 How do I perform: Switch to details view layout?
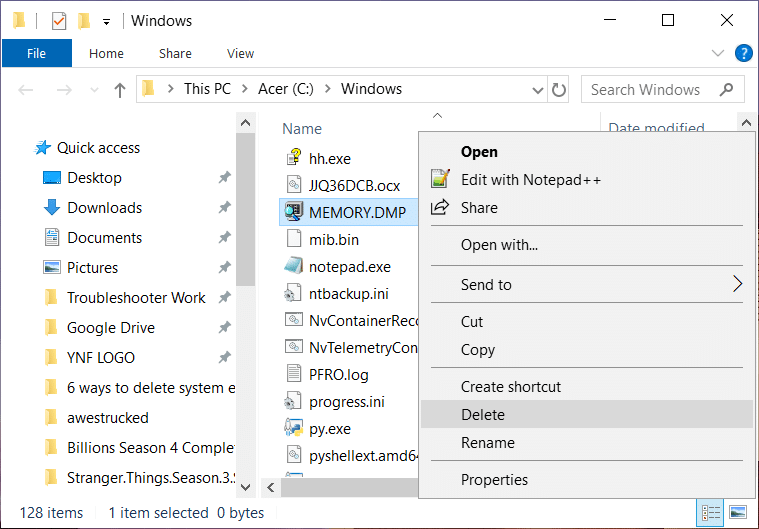711,512
